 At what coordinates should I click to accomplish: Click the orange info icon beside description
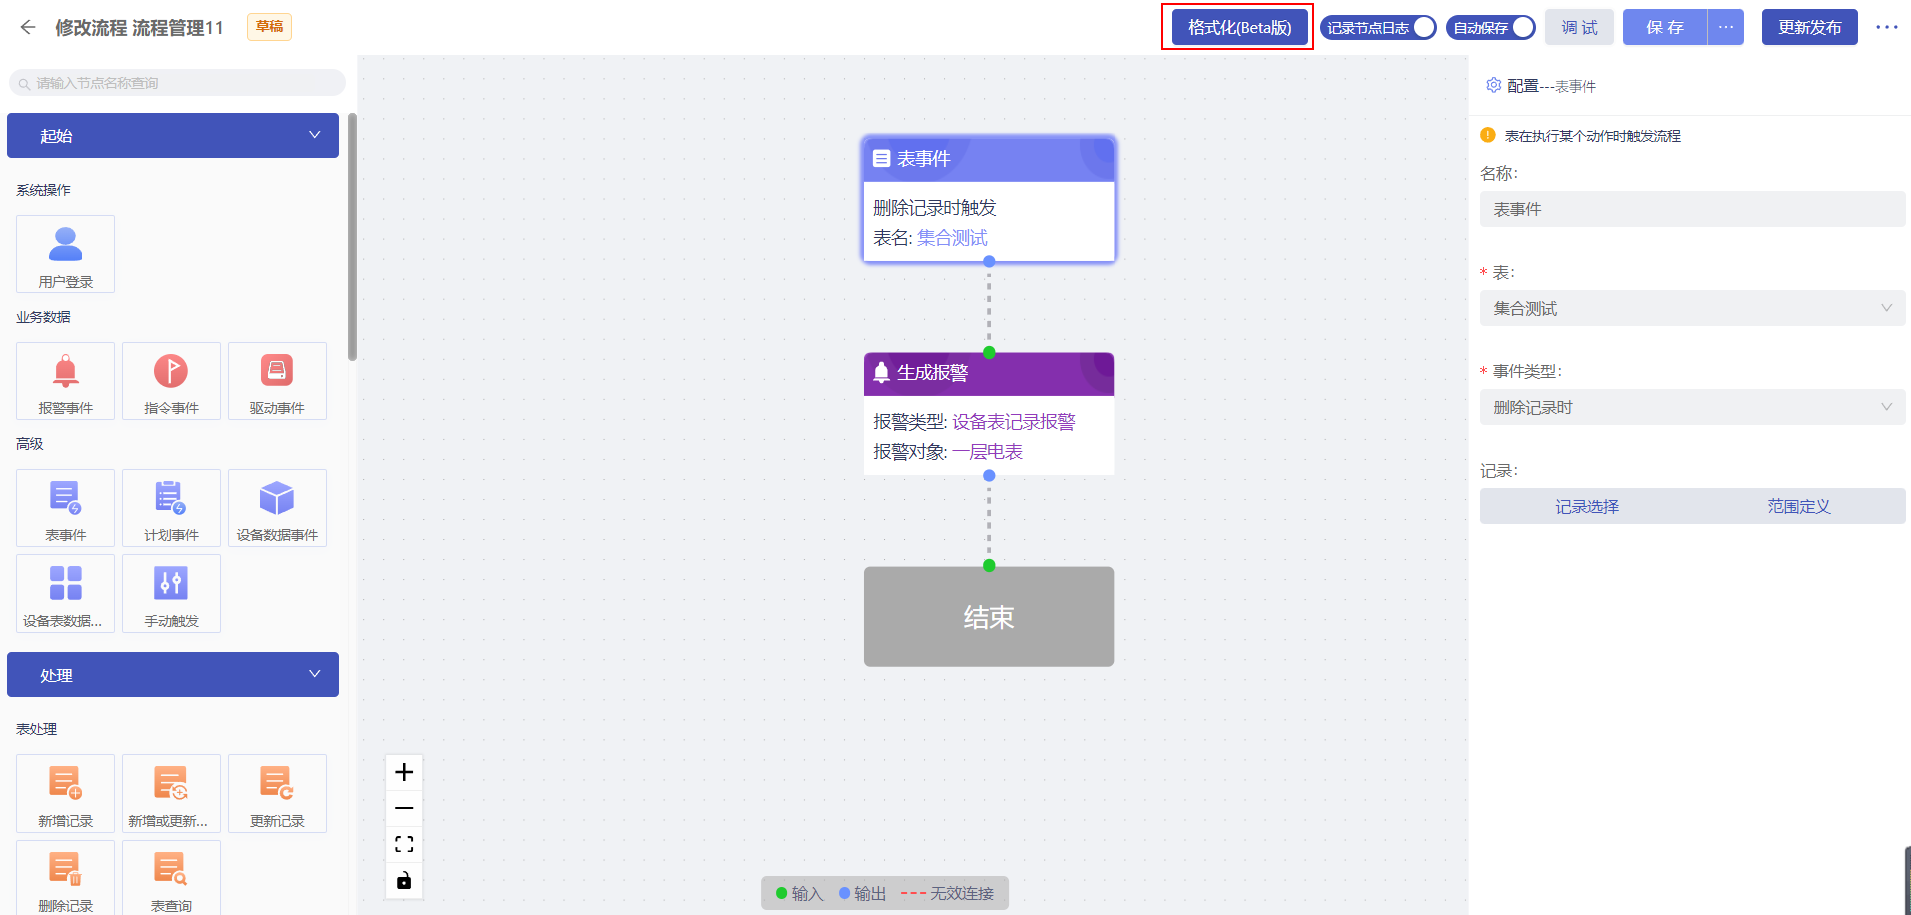pos(1487,135)
